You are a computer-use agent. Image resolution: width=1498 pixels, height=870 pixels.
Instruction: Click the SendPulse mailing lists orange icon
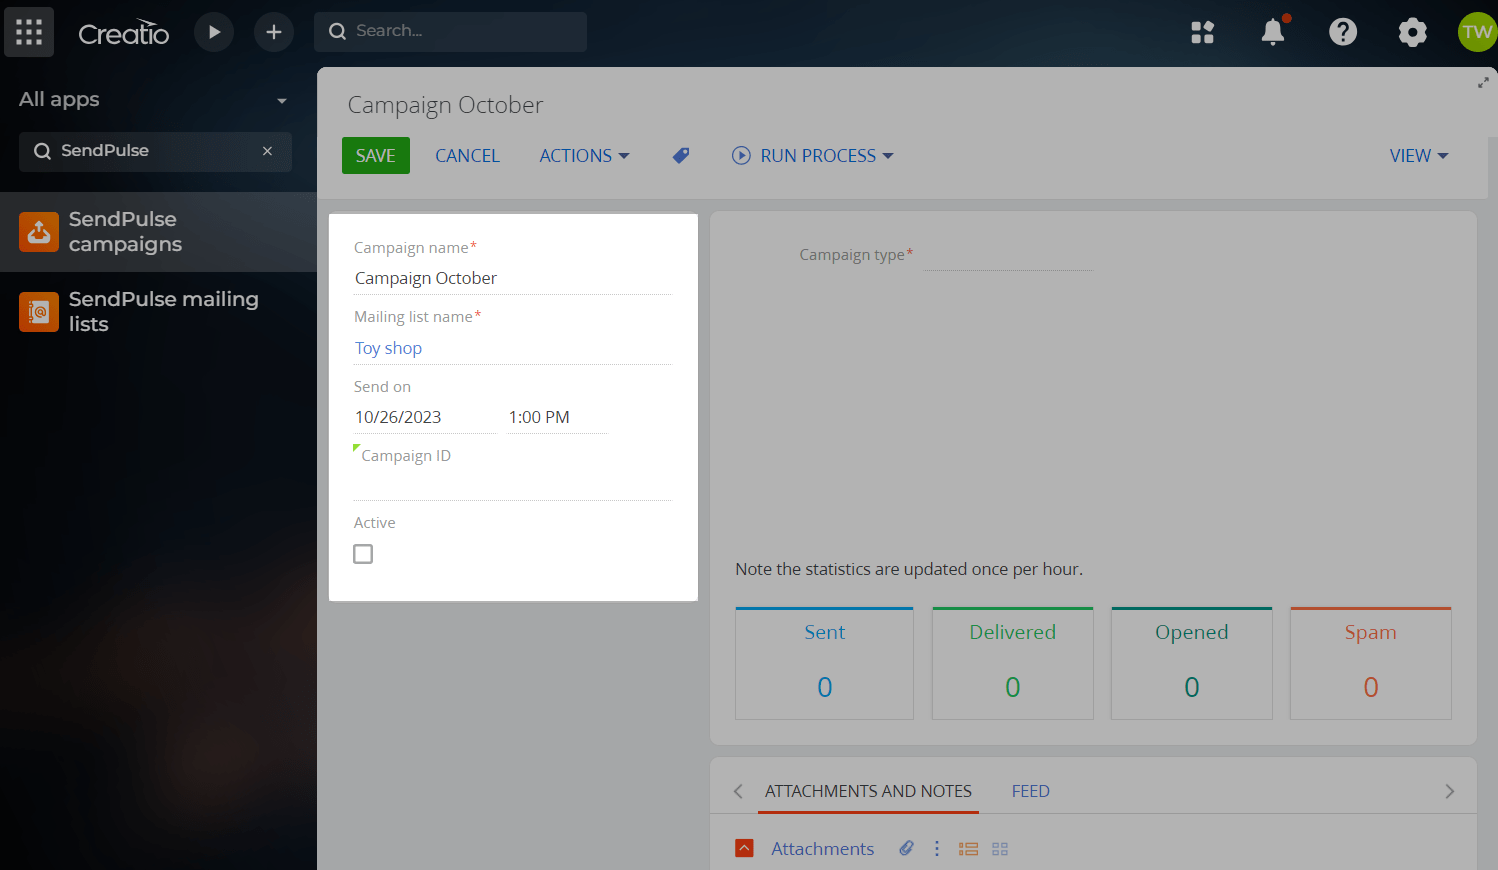[x=39, y=312]
